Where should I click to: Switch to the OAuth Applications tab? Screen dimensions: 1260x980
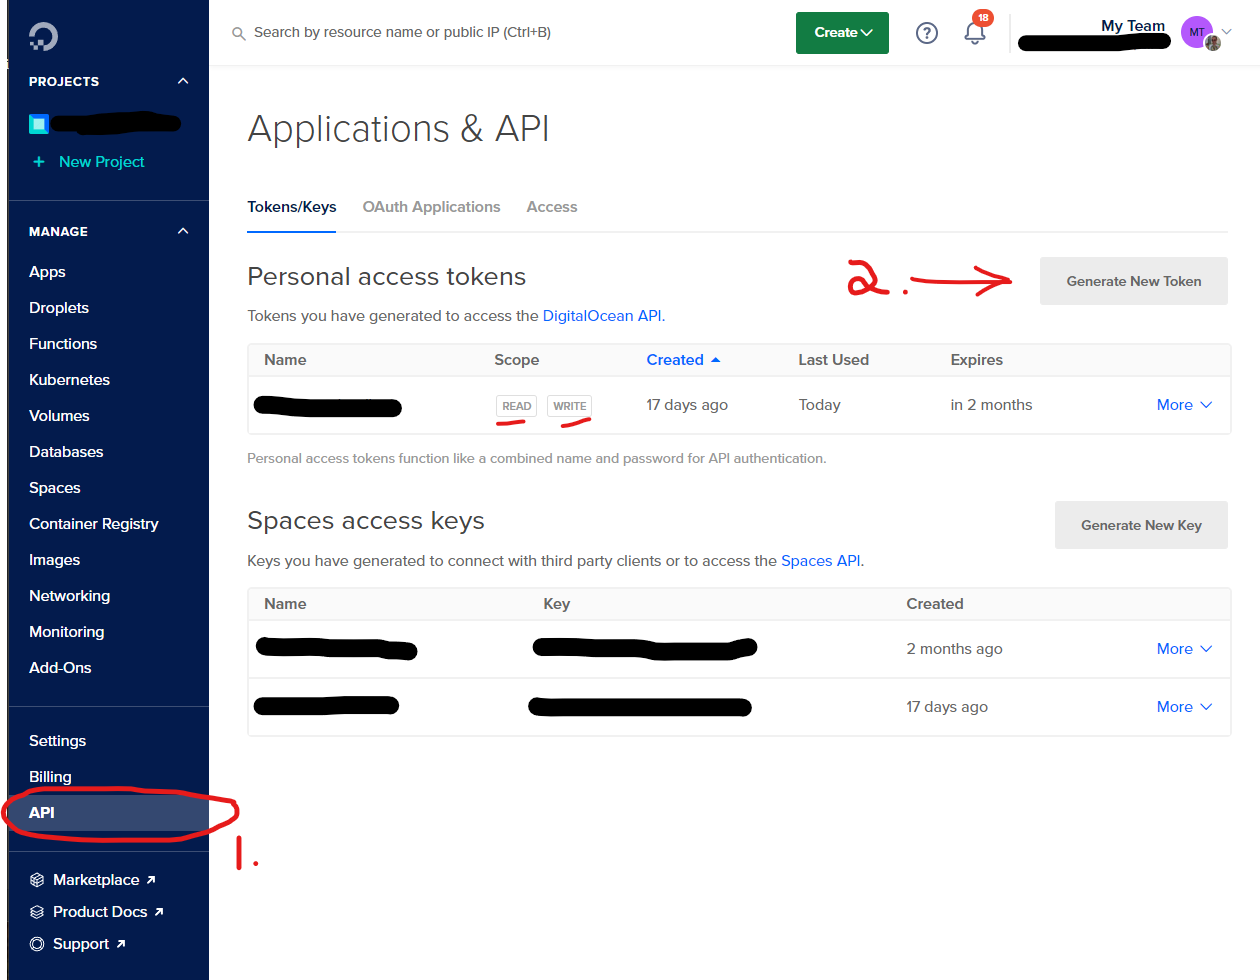[431, 207]
